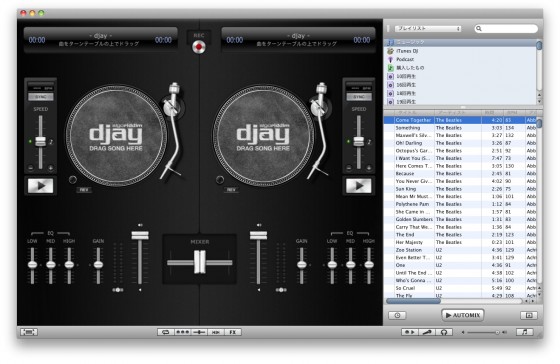Viewport: 560px width, 364px height.
Task: Click the left deck HIGH EQ slider
Action: pyautogui.click(x=69, y=265)
